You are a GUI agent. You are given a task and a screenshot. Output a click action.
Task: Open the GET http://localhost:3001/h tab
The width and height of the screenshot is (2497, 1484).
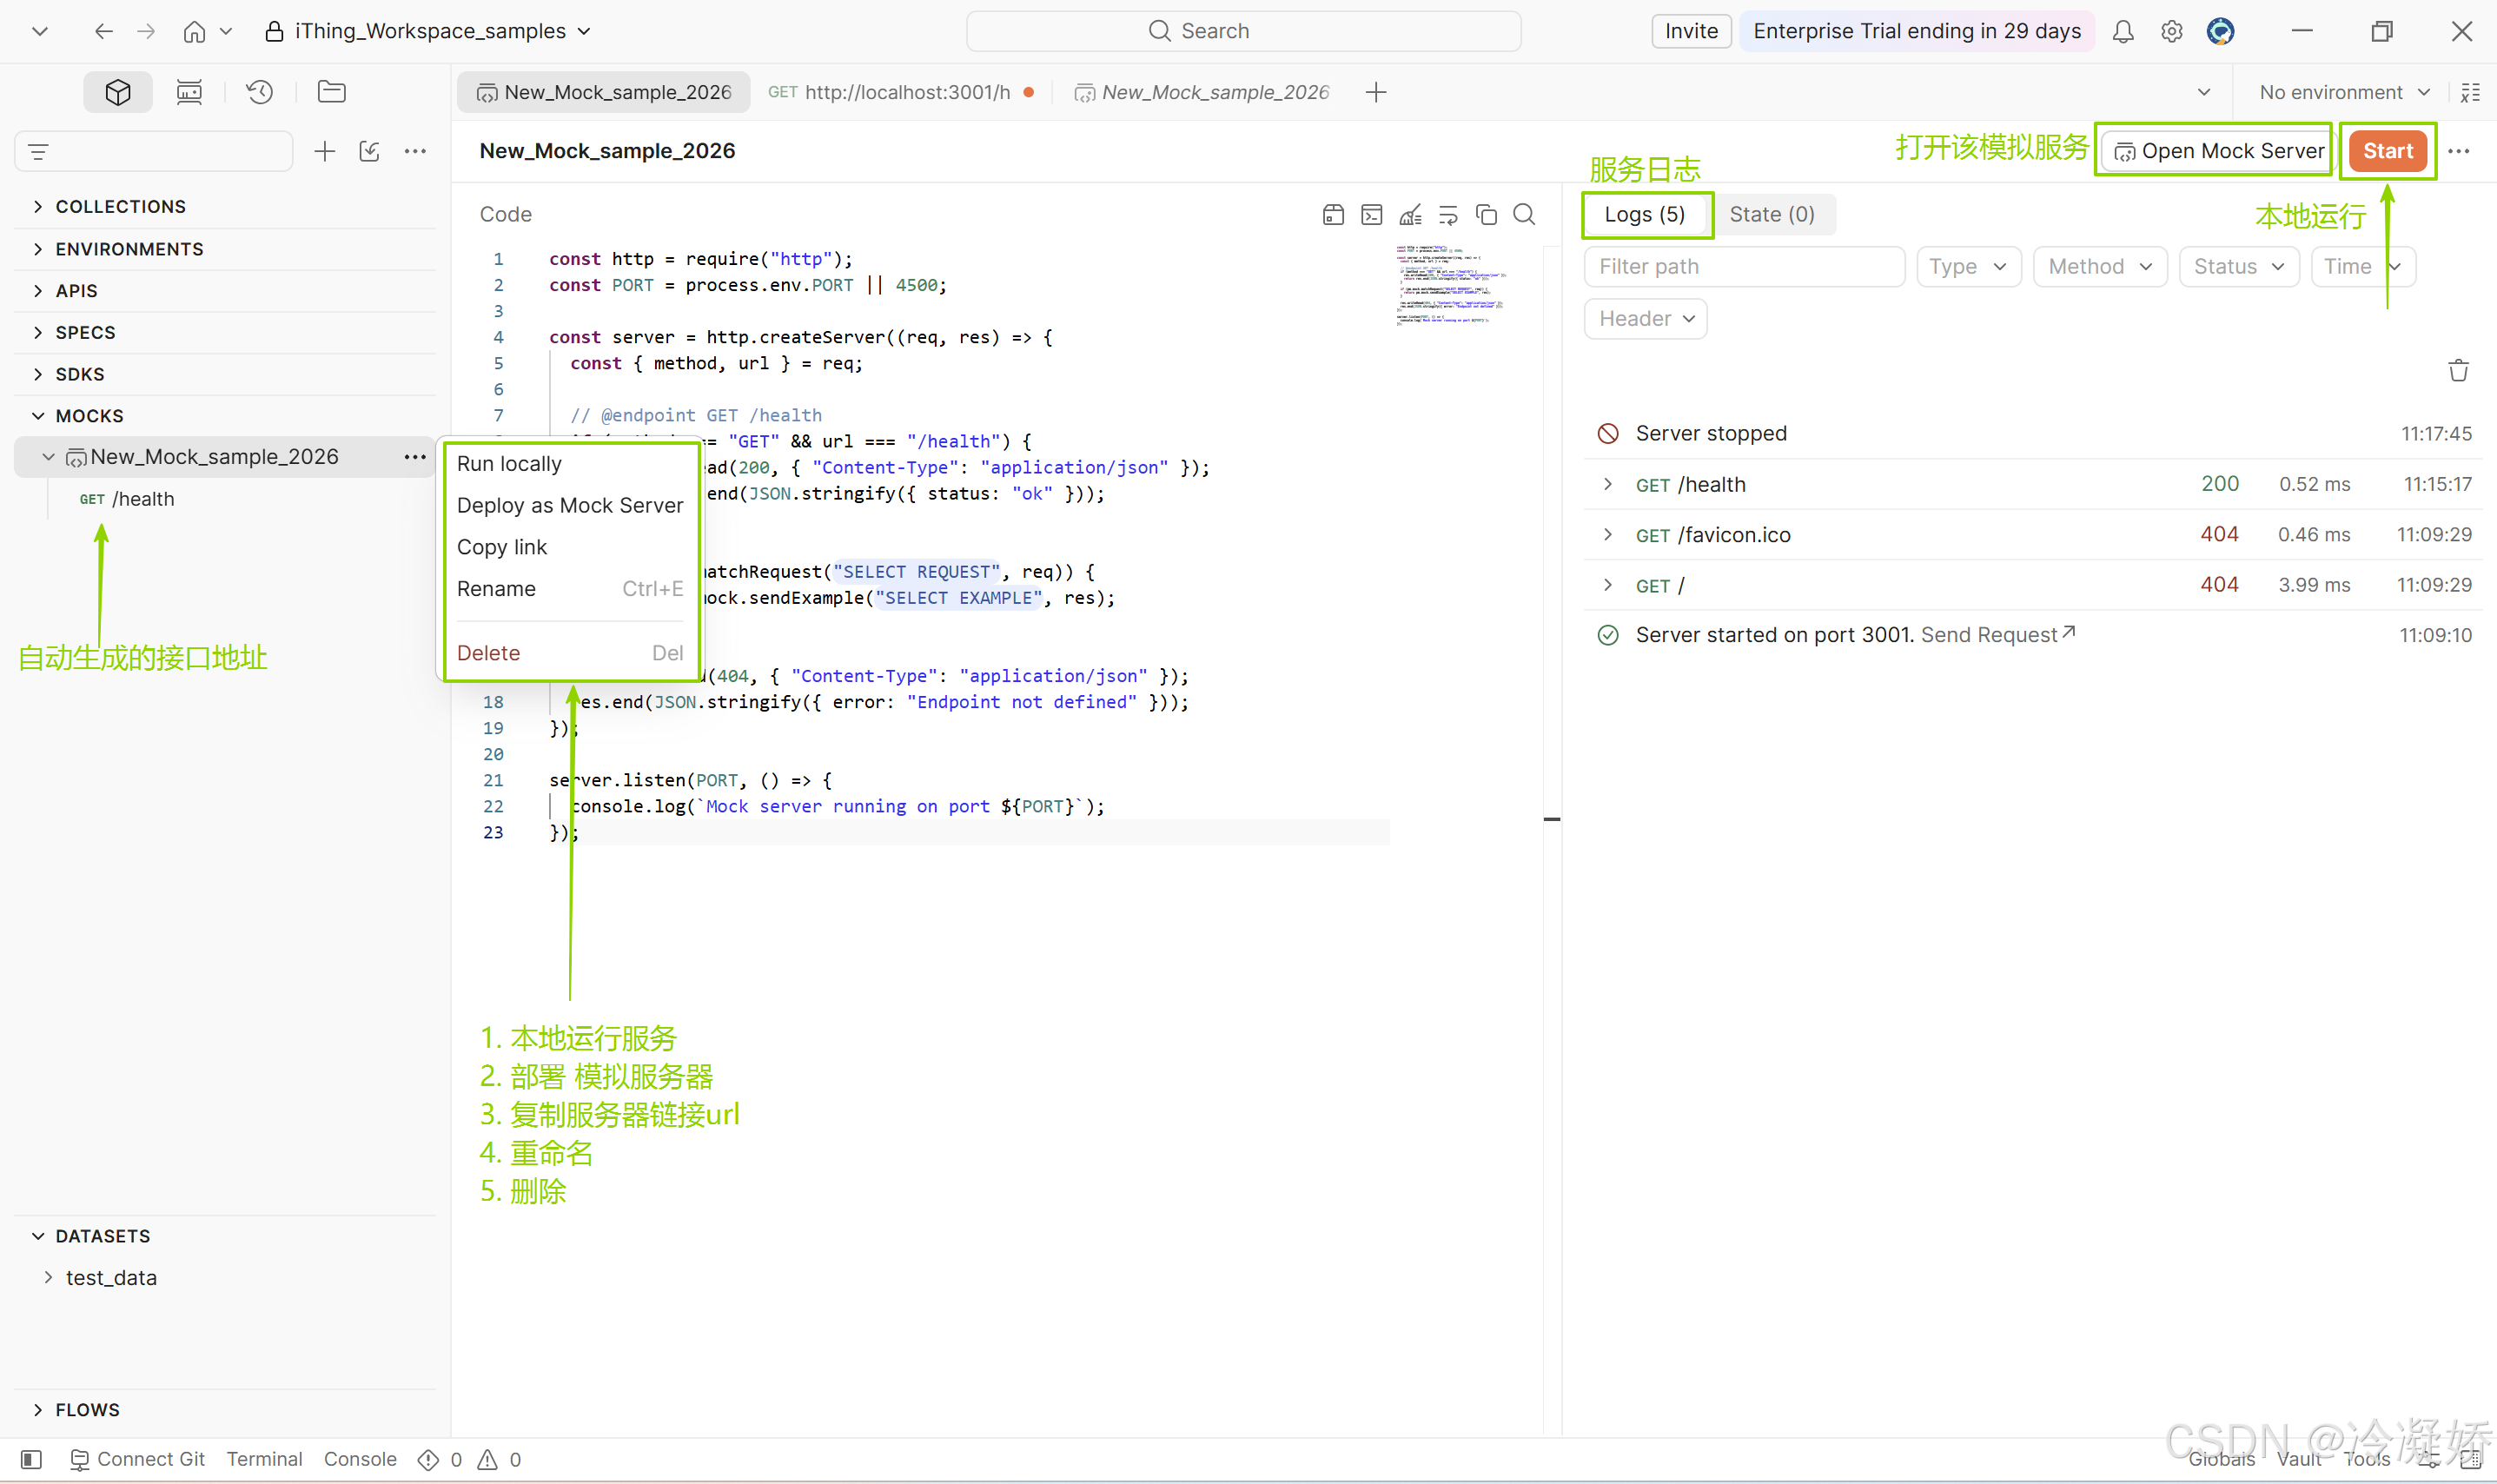(x=901, y=92)
